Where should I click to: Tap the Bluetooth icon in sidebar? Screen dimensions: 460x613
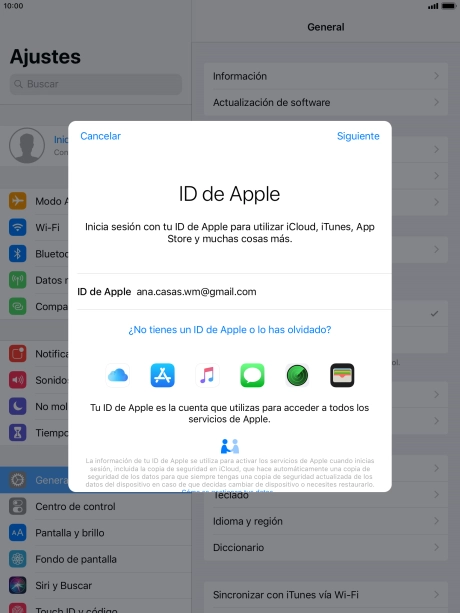point(18,254)
